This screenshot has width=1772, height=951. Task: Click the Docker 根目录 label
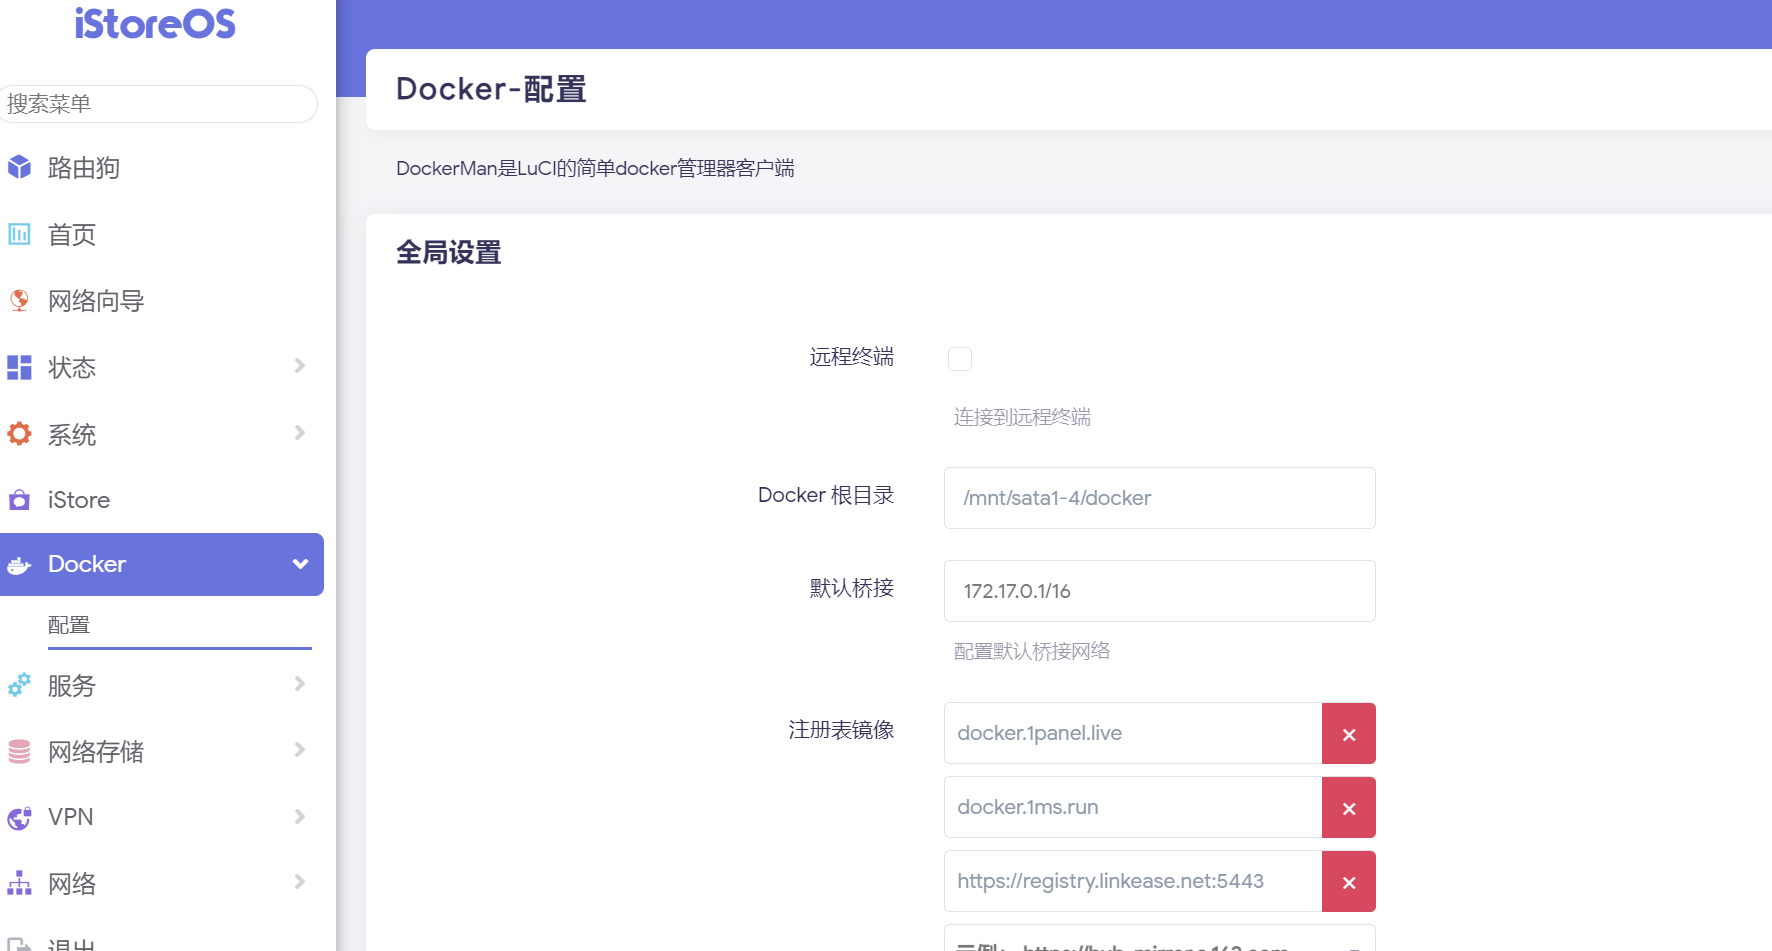[x=826, y=495]
